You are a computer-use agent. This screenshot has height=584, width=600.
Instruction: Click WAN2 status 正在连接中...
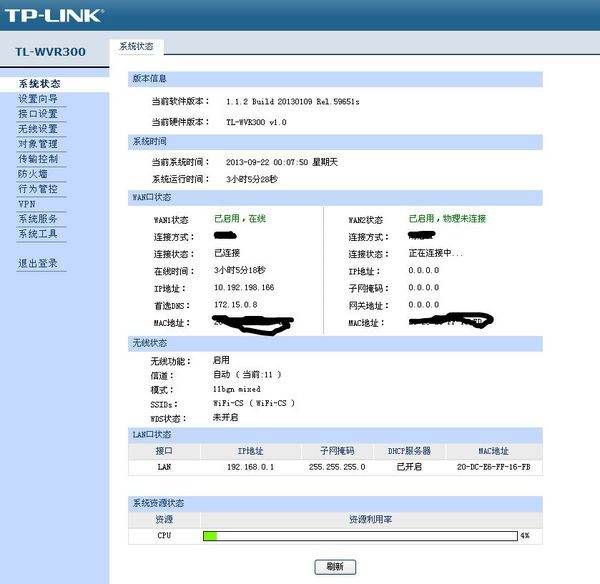click(435, 253)
